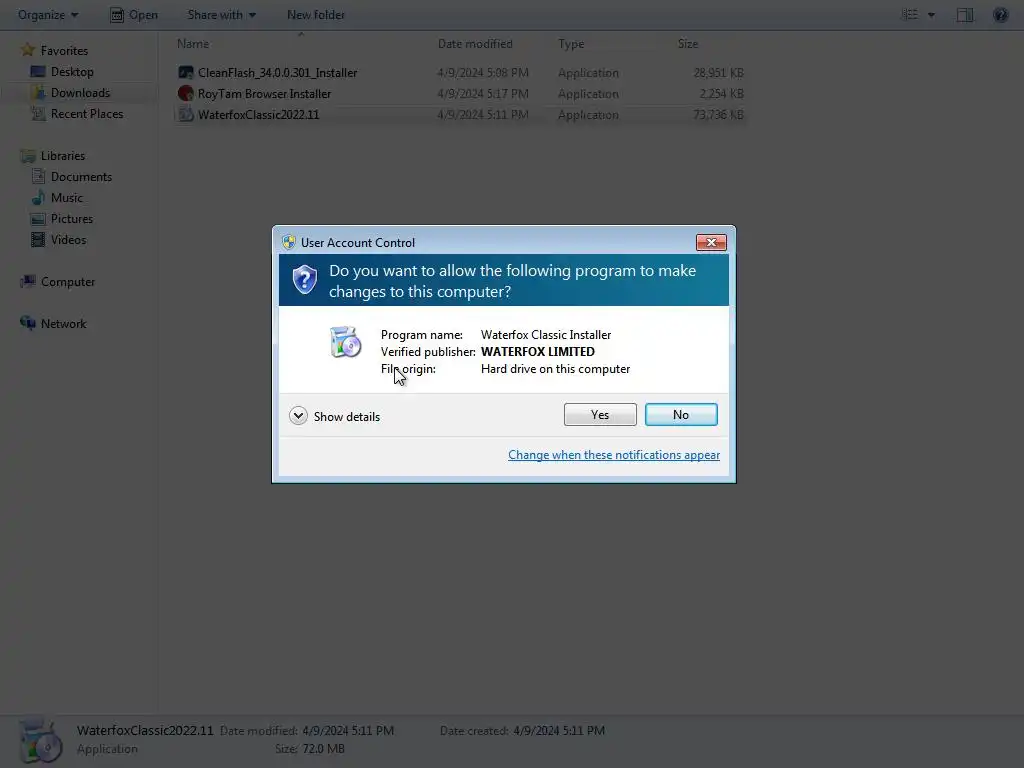Select Recent Places in the sidebar
1024x768 pixels.
pos(87,113)
